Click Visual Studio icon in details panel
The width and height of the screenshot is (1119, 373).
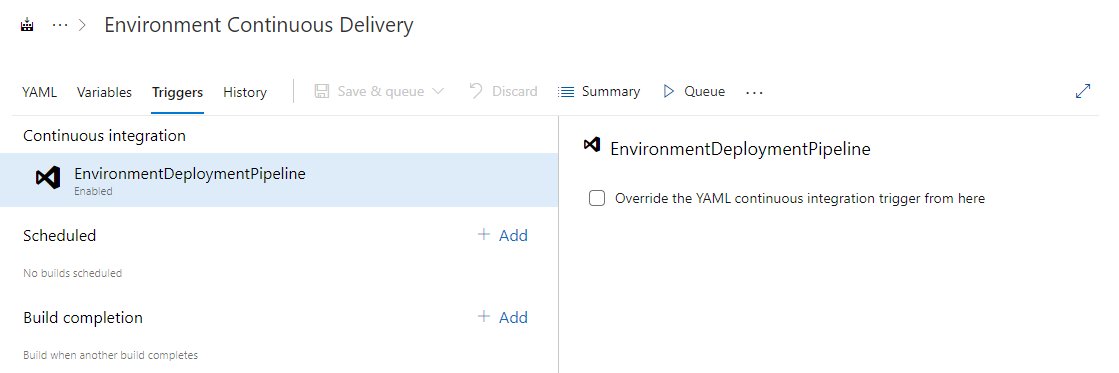click(592, 145)
